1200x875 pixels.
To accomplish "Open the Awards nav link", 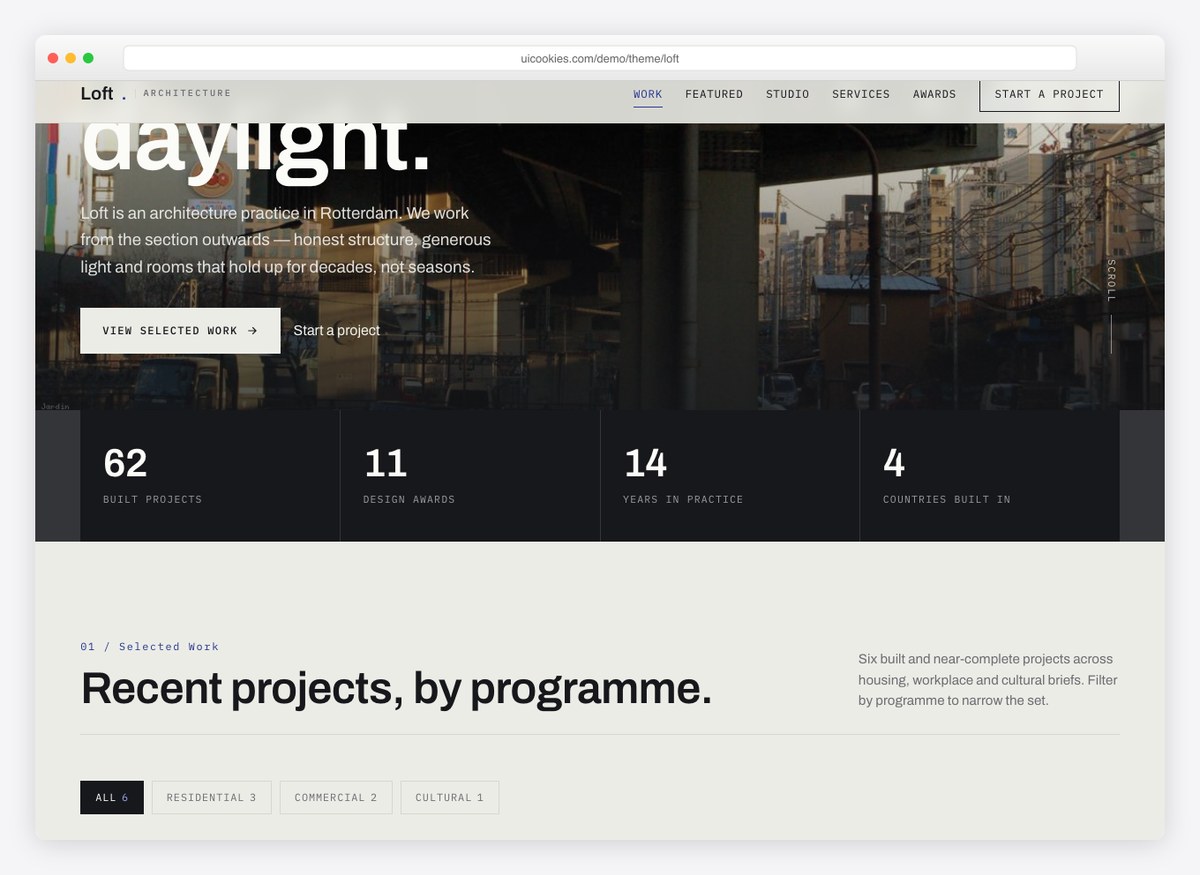I will click(x=934, y=94).
